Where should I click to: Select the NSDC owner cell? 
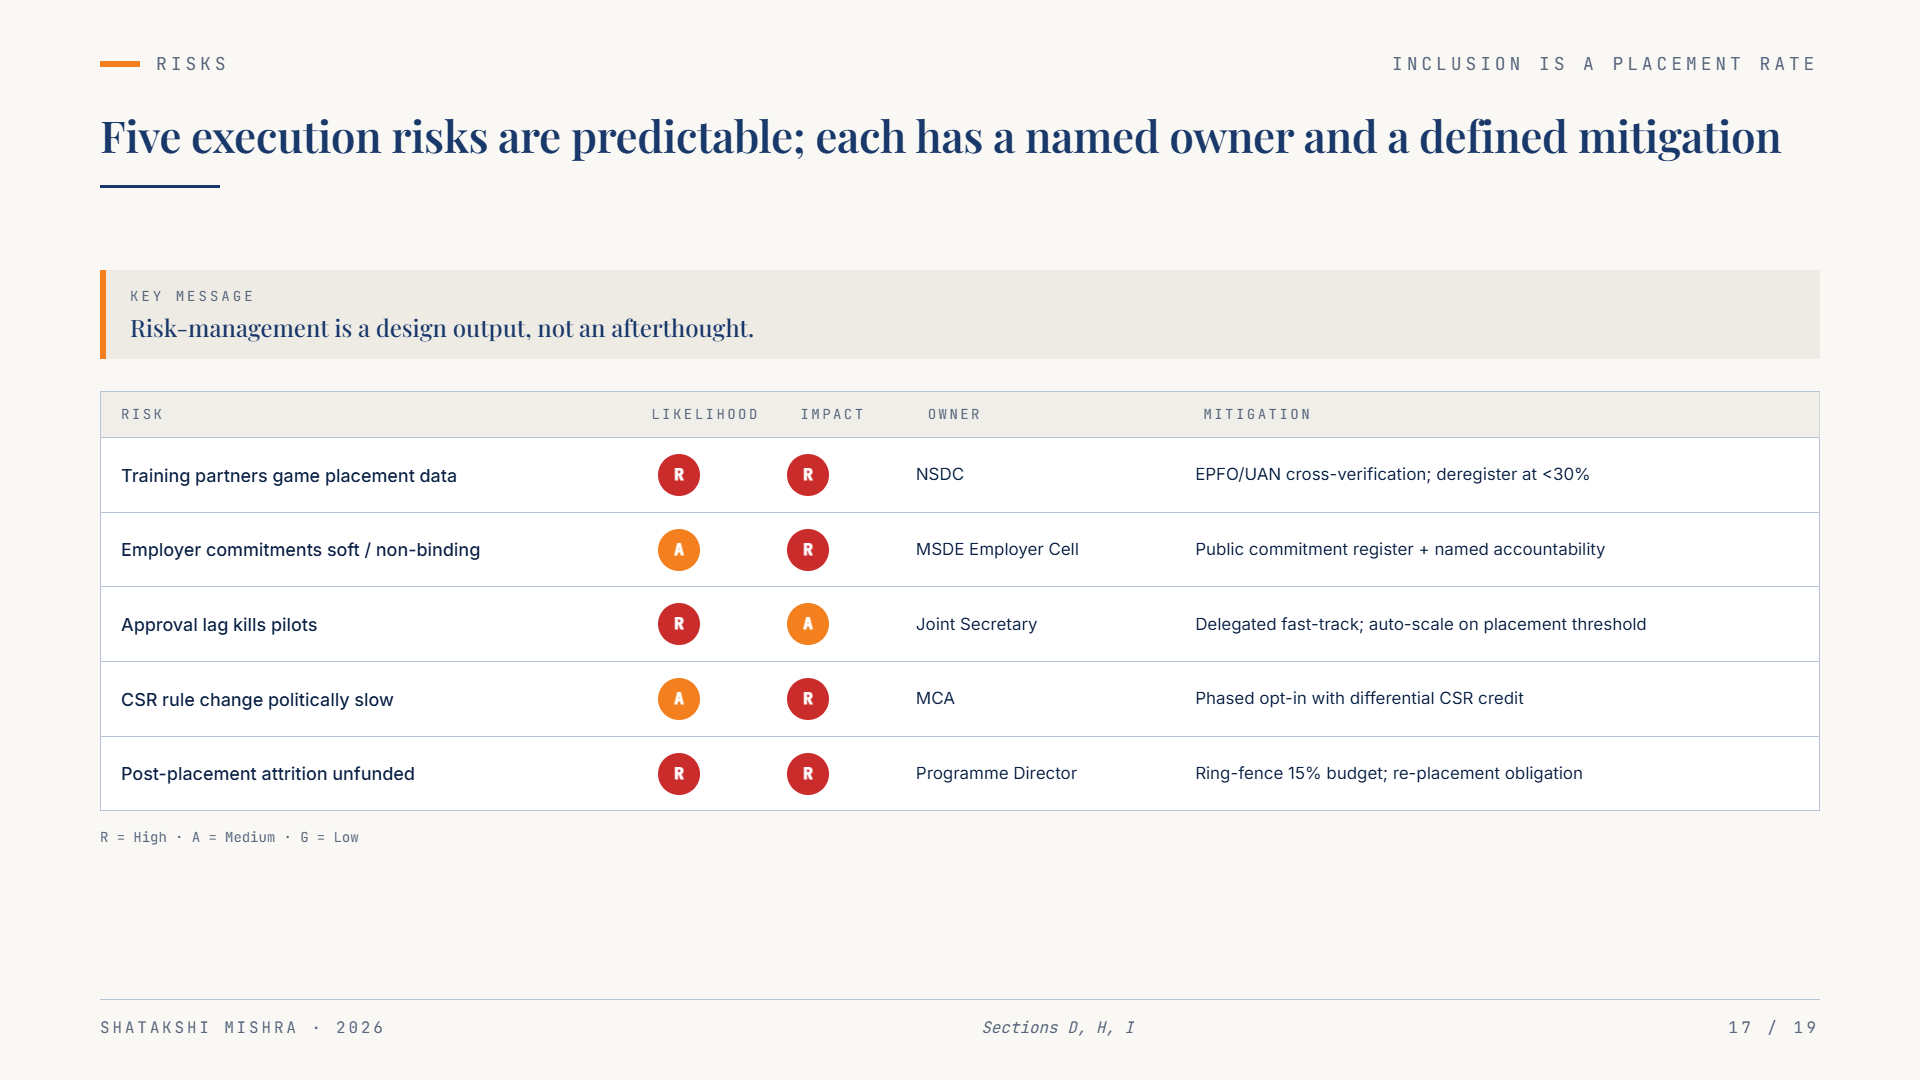[x=940, y=474]
